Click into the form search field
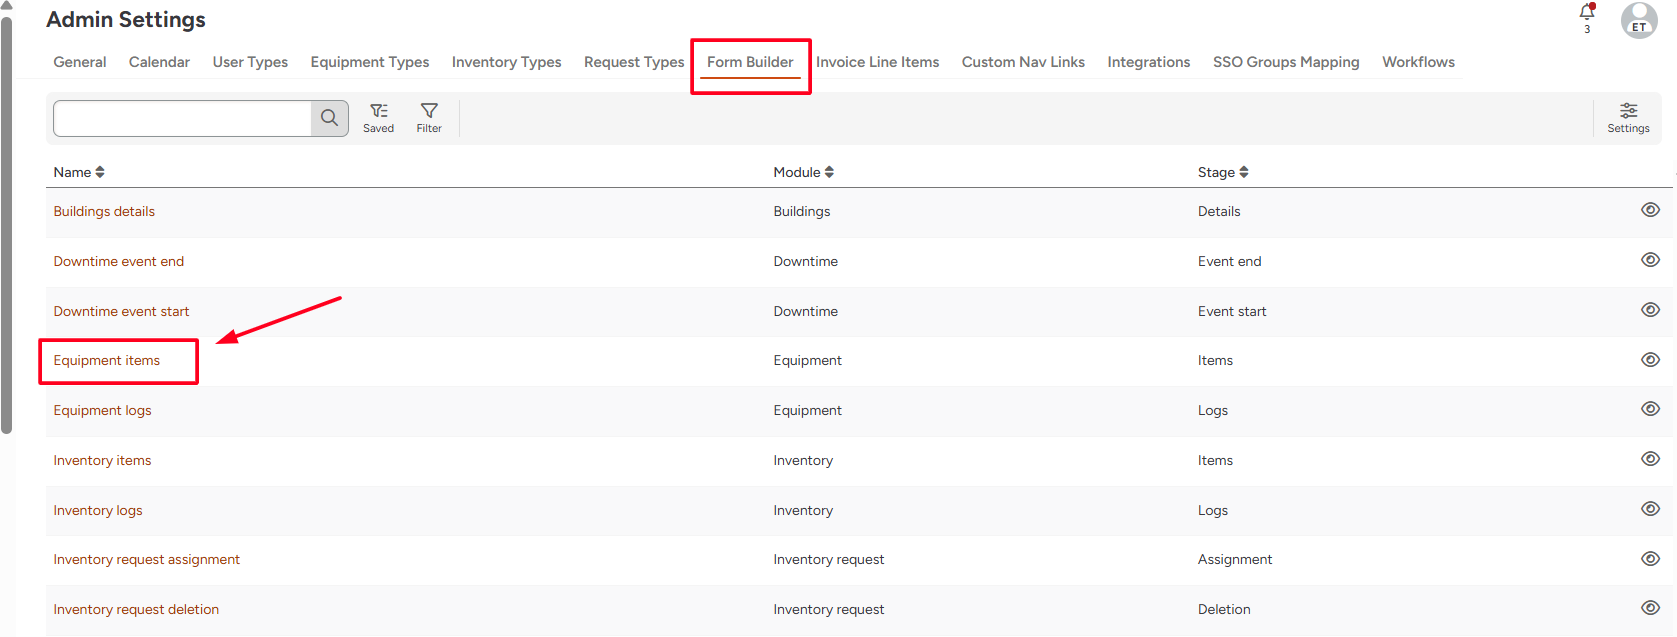The image size is (1677, 637). coord(182,118)
